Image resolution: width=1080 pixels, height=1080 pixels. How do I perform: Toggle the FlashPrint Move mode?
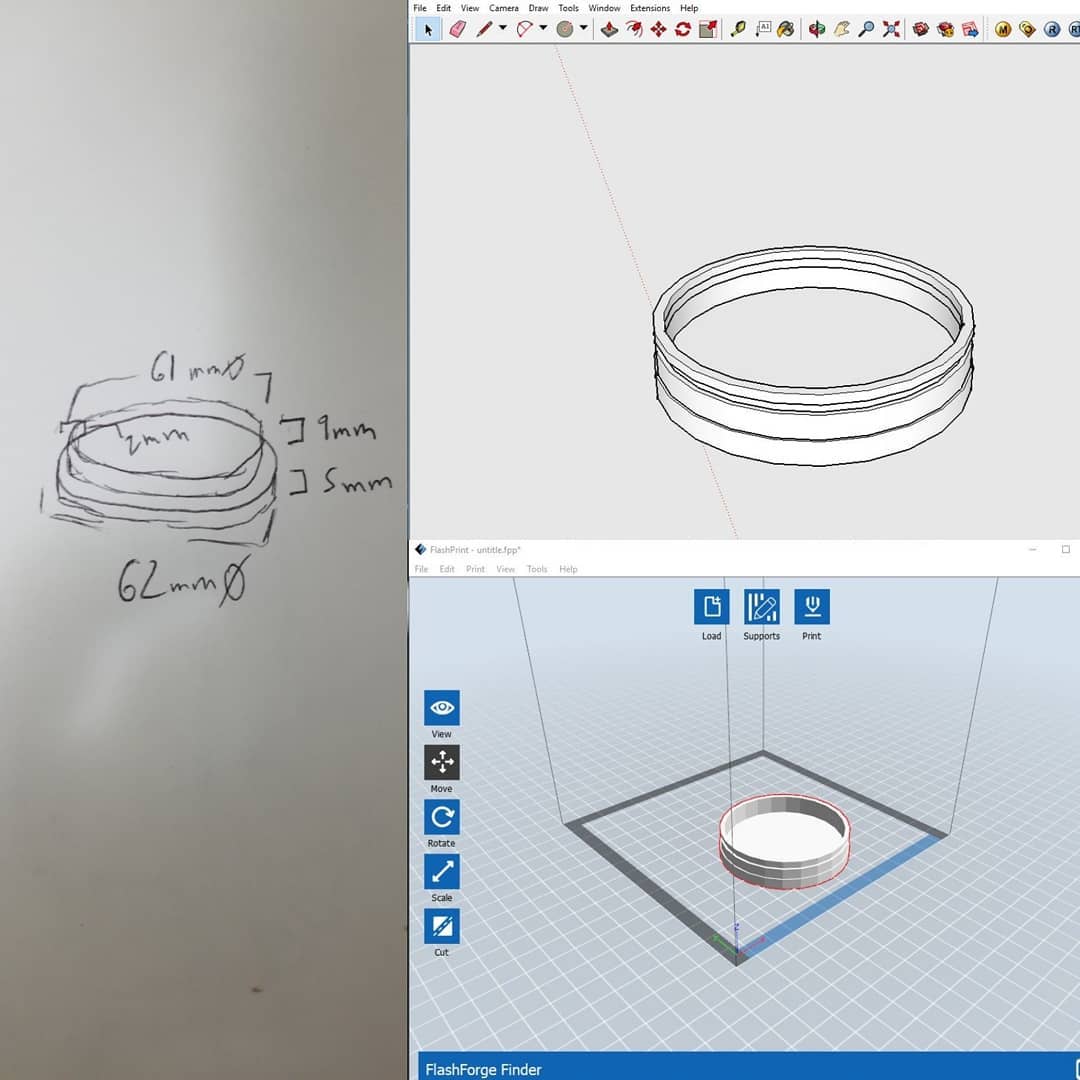pyautogui.click(x=441, y=762)
